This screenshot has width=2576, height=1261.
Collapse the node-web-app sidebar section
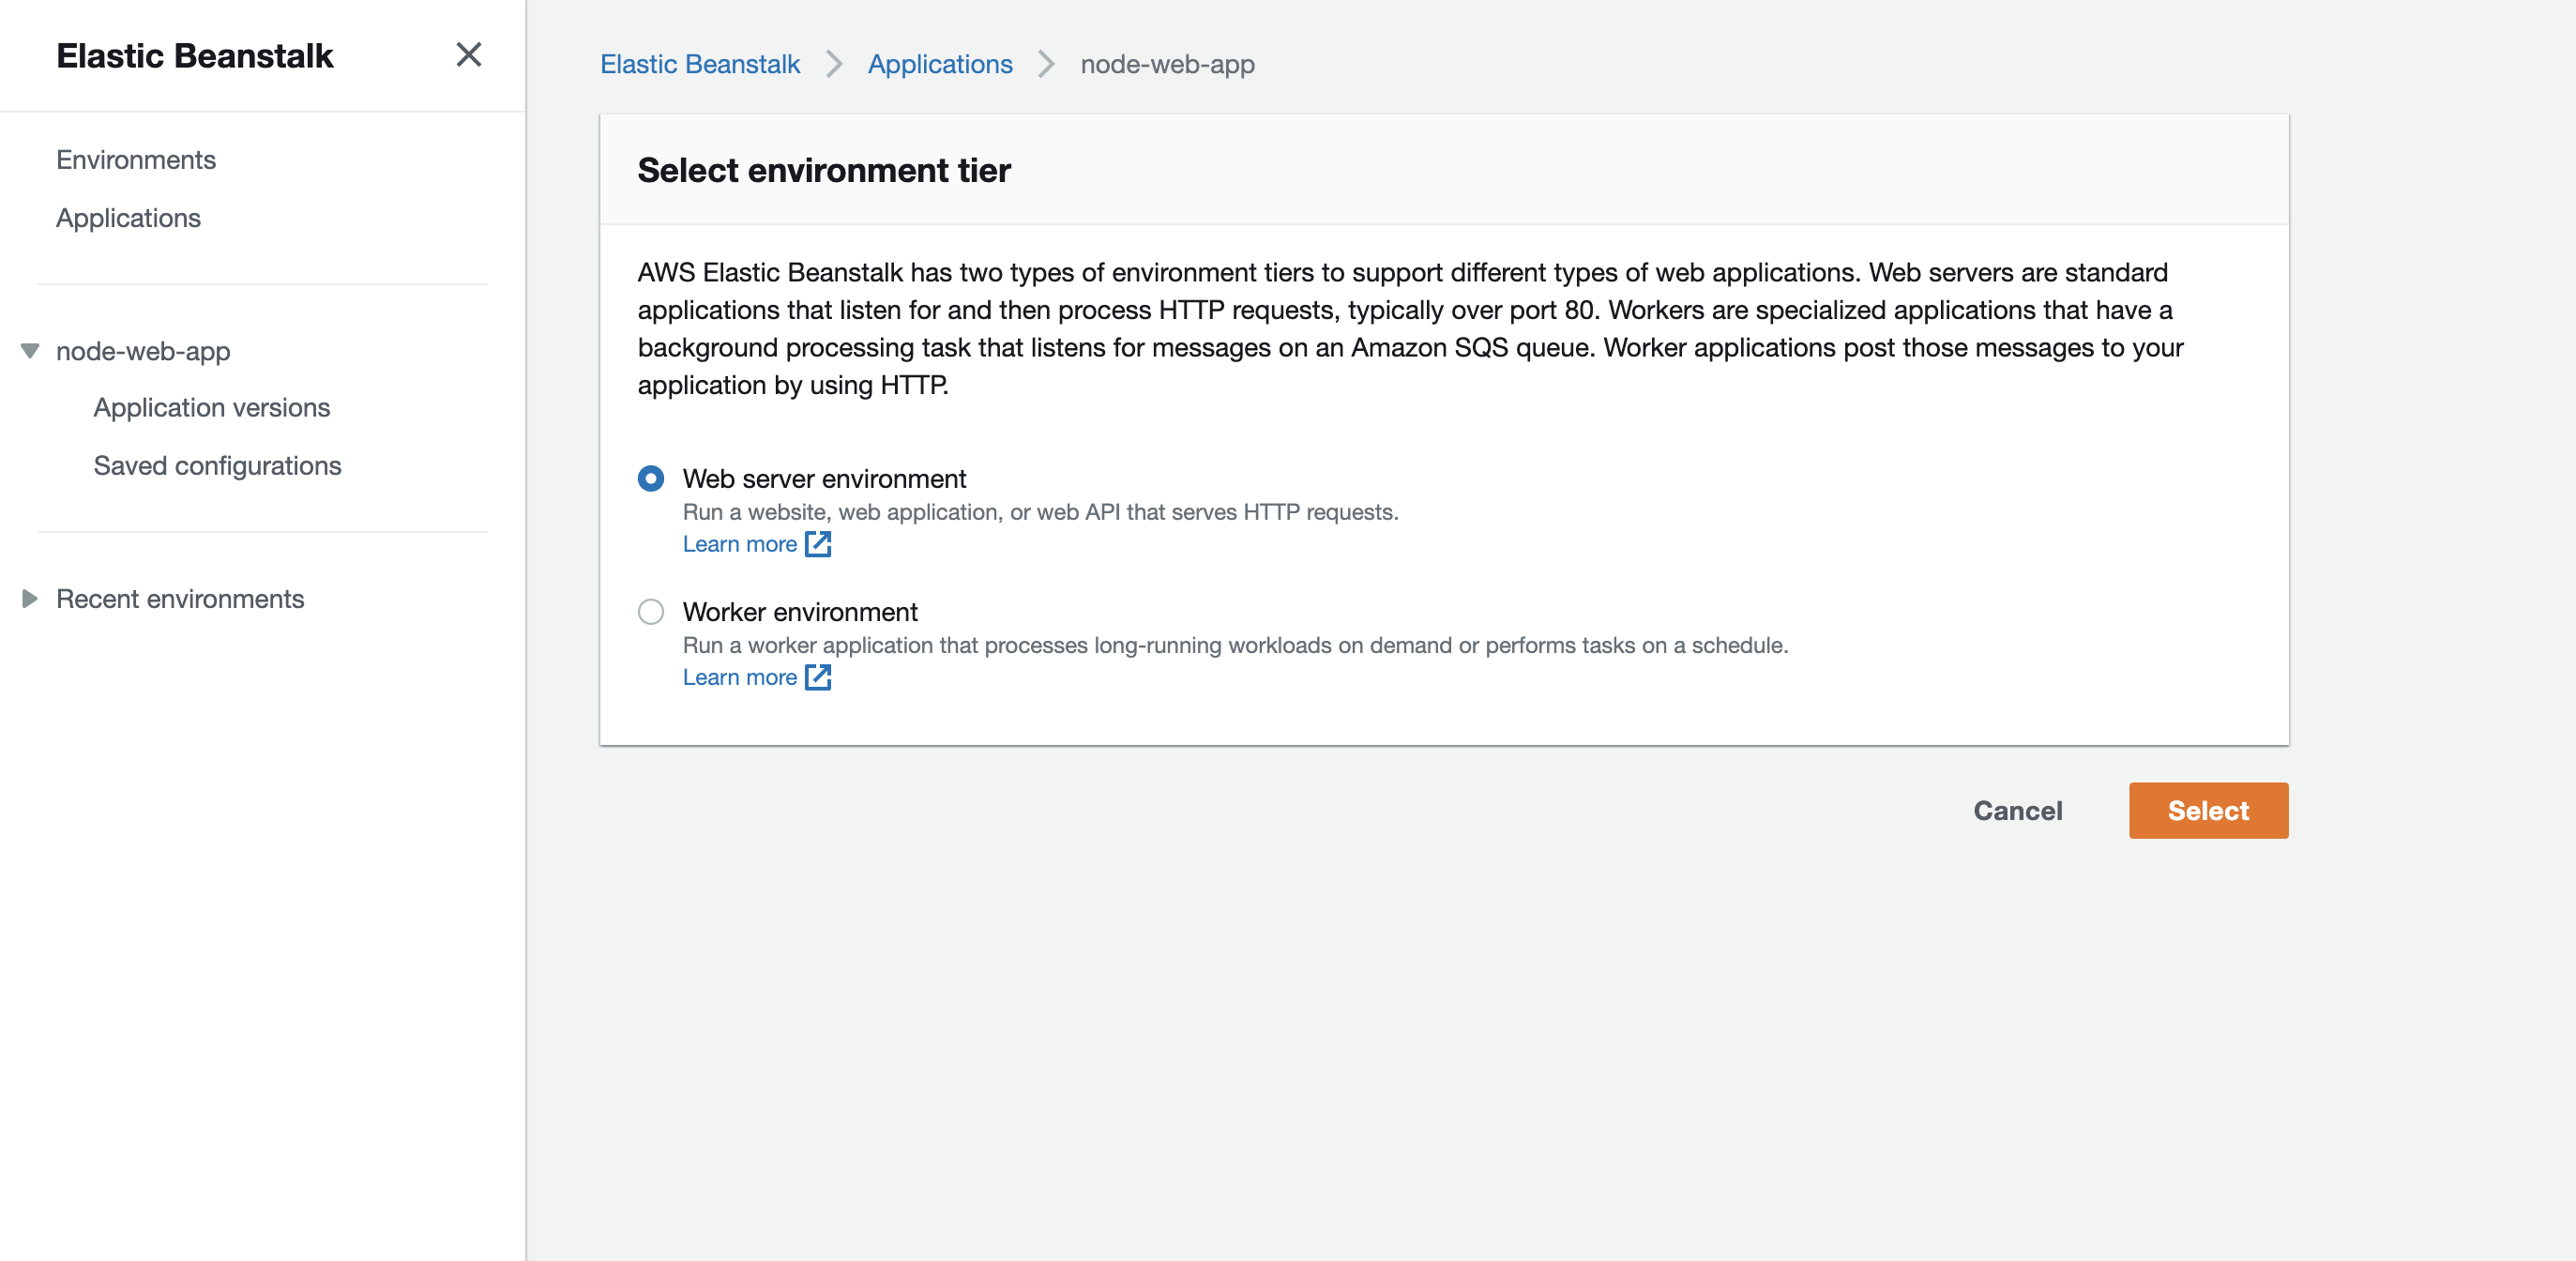point(30,351)
